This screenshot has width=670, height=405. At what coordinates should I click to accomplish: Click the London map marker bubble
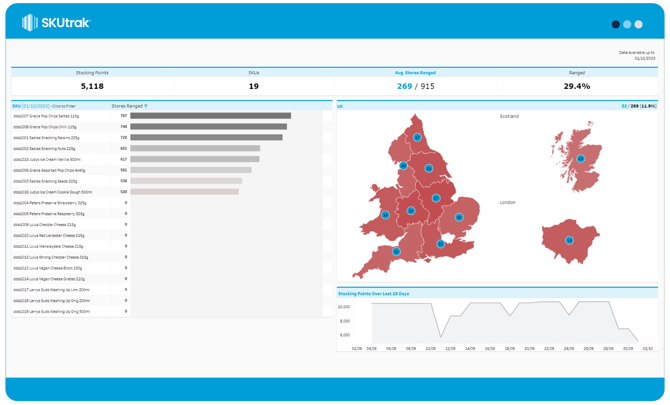click(570, 240)
